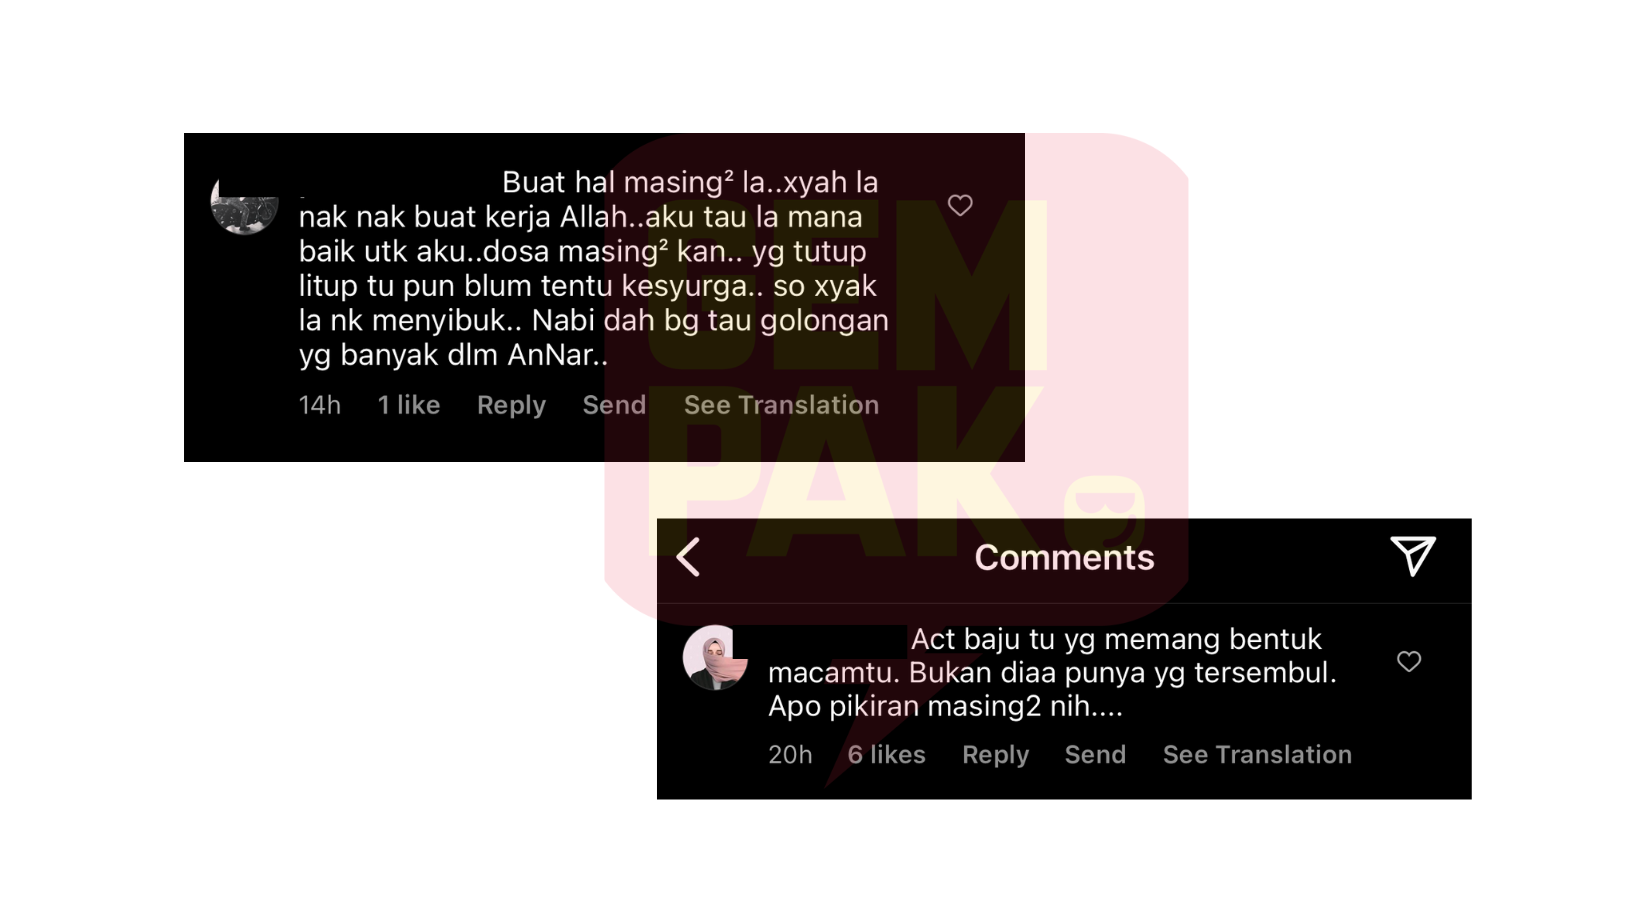
Task: View who gave '1 like'
Action: 409,405
